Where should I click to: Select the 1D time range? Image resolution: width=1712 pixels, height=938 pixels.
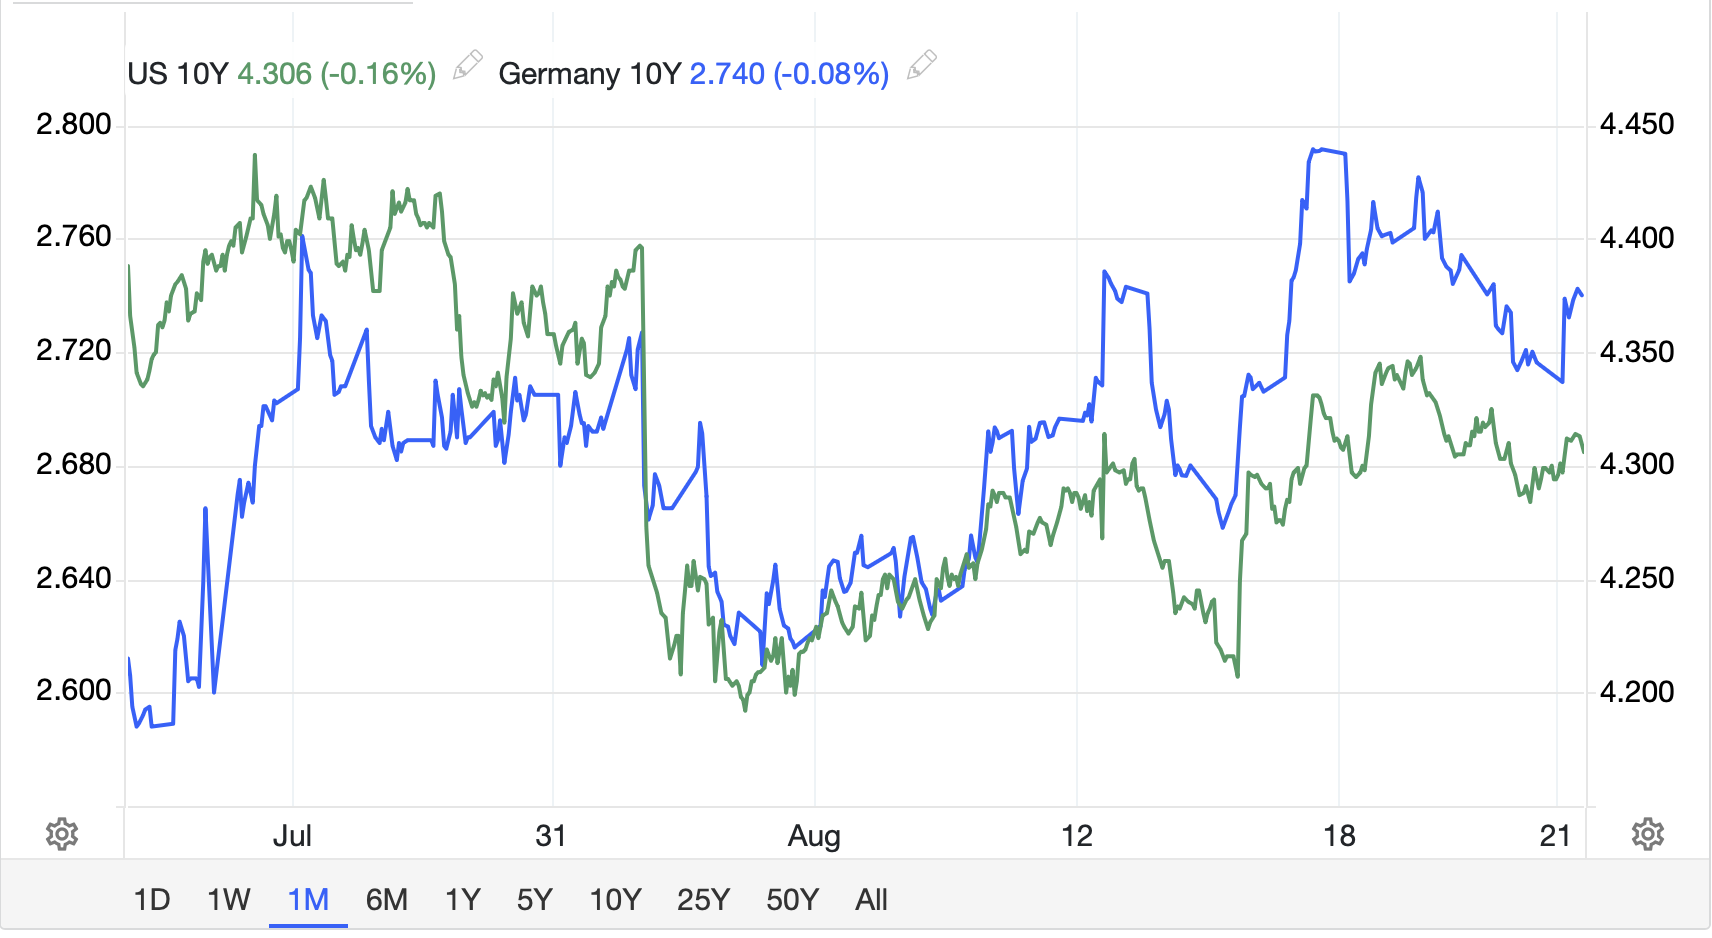coord(152,900)
